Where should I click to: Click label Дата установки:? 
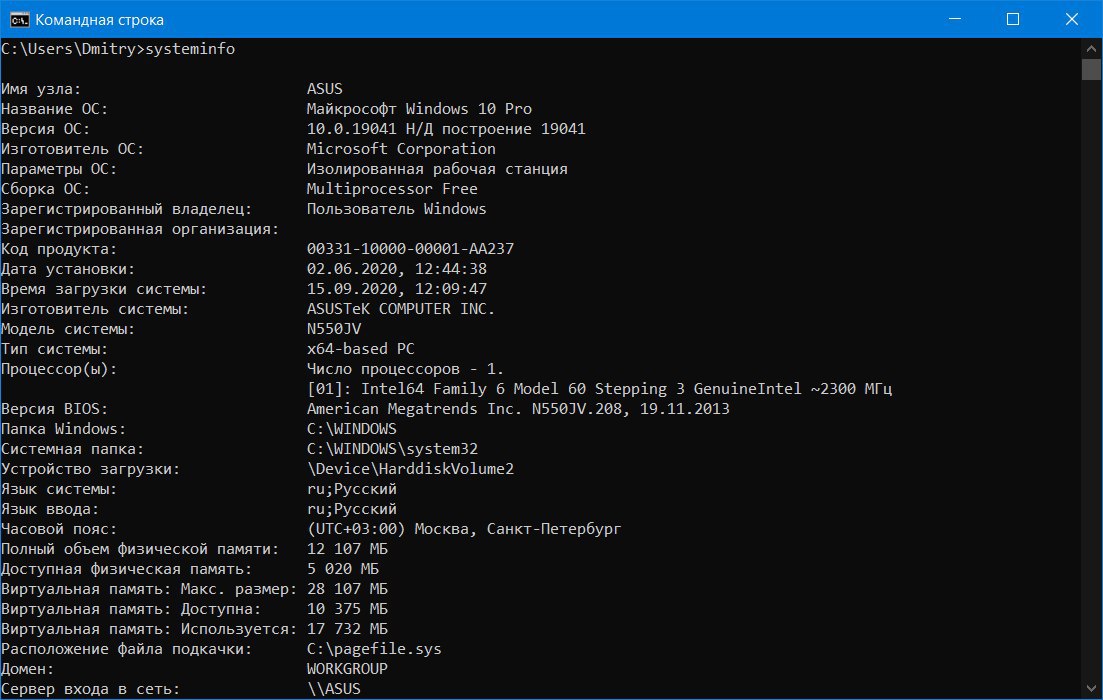click(68, 269)
